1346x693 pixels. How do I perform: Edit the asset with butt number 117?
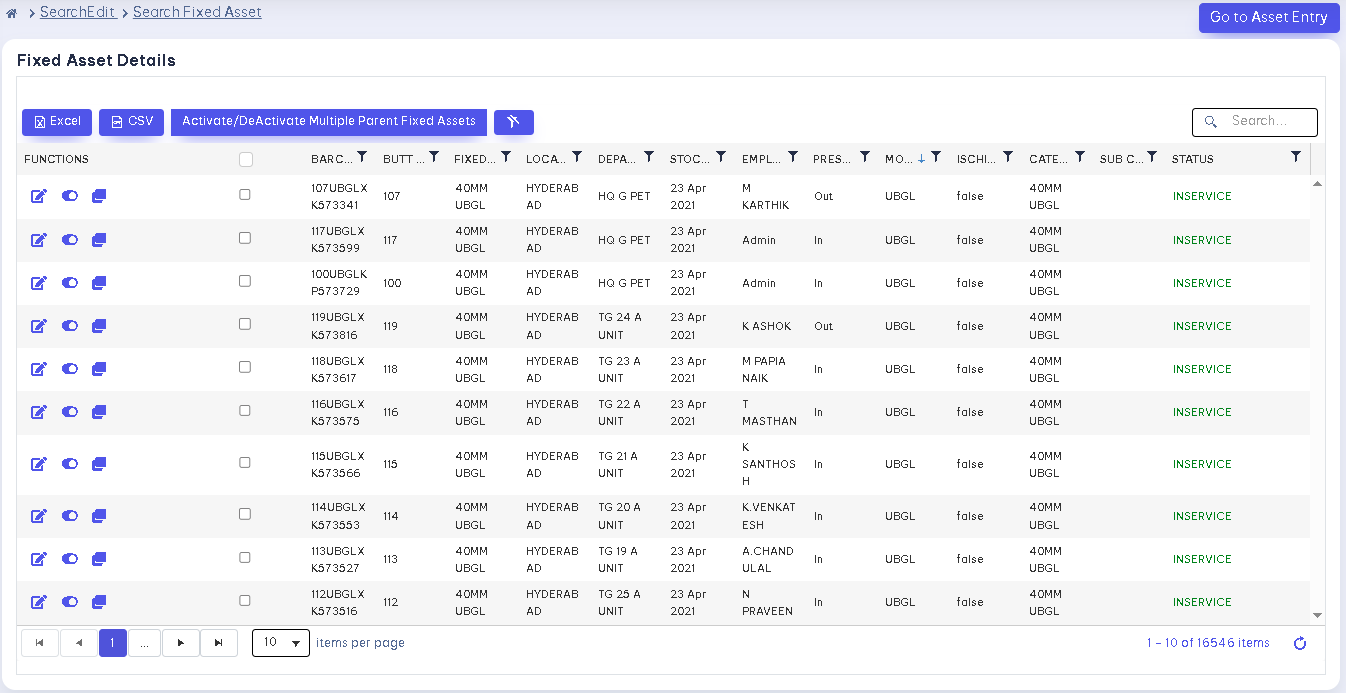click(x=39, y=240)
